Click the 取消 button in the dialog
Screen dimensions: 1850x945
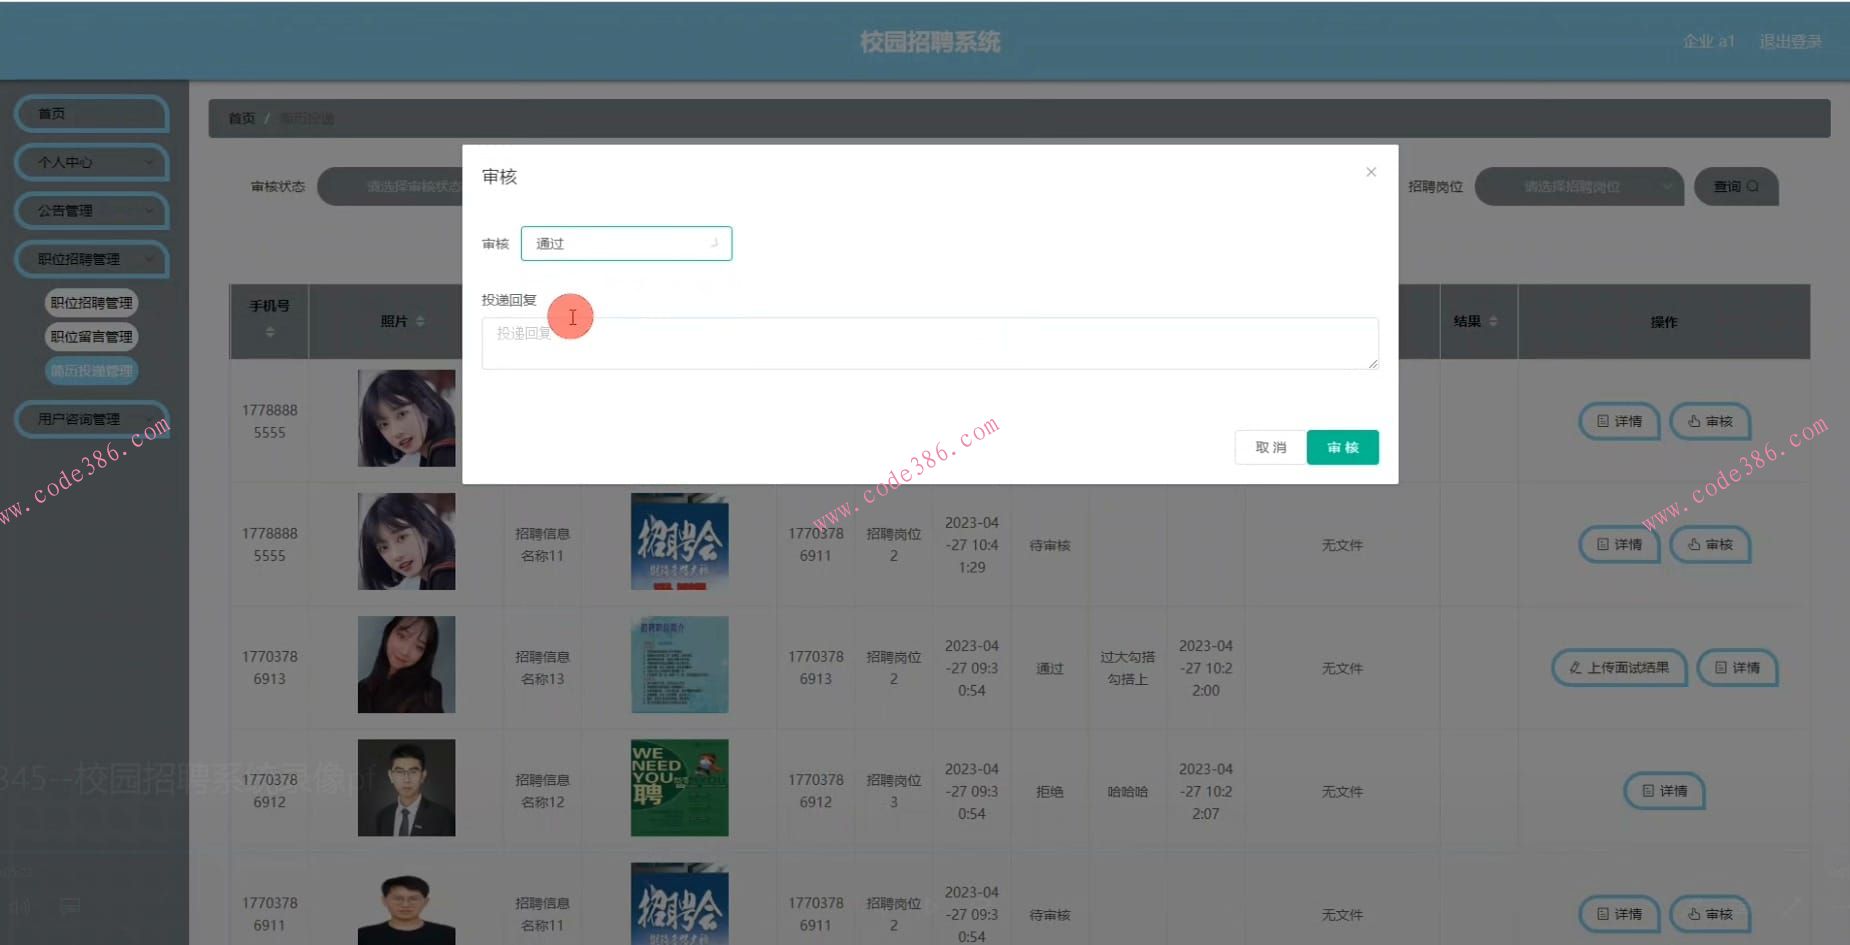pos(1271,447)
